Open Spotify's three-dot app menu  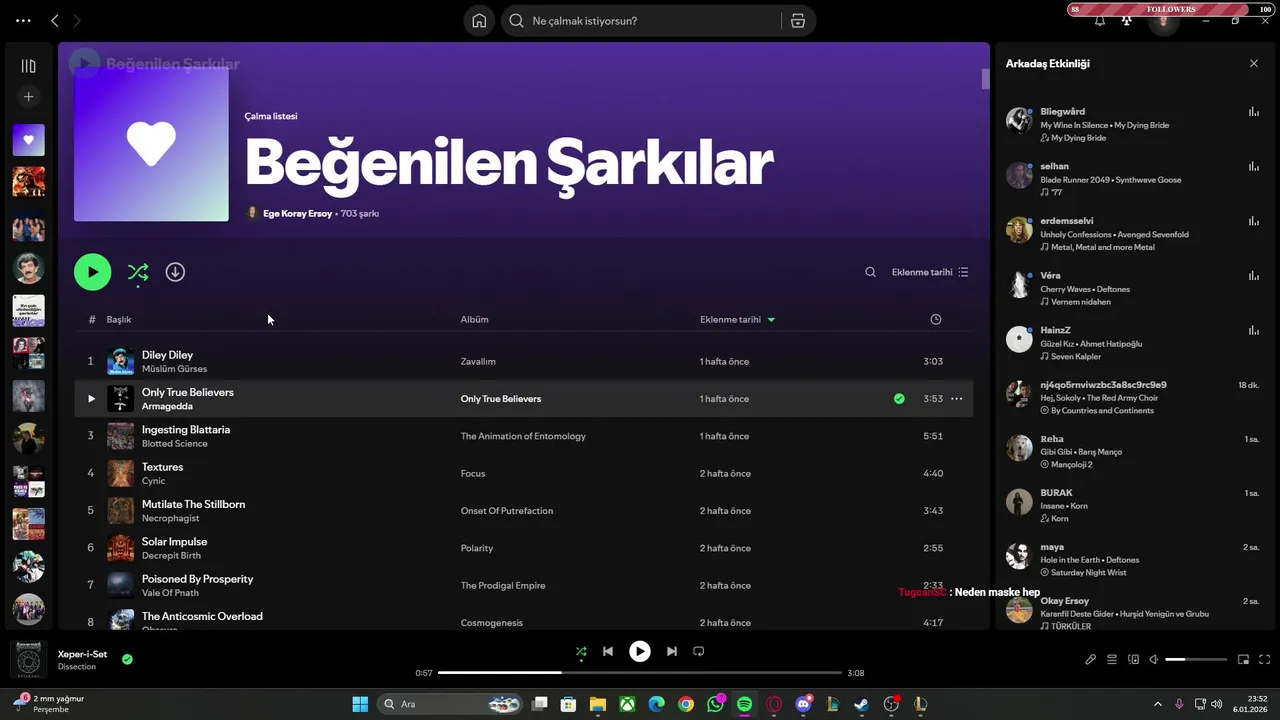(23, 20)
